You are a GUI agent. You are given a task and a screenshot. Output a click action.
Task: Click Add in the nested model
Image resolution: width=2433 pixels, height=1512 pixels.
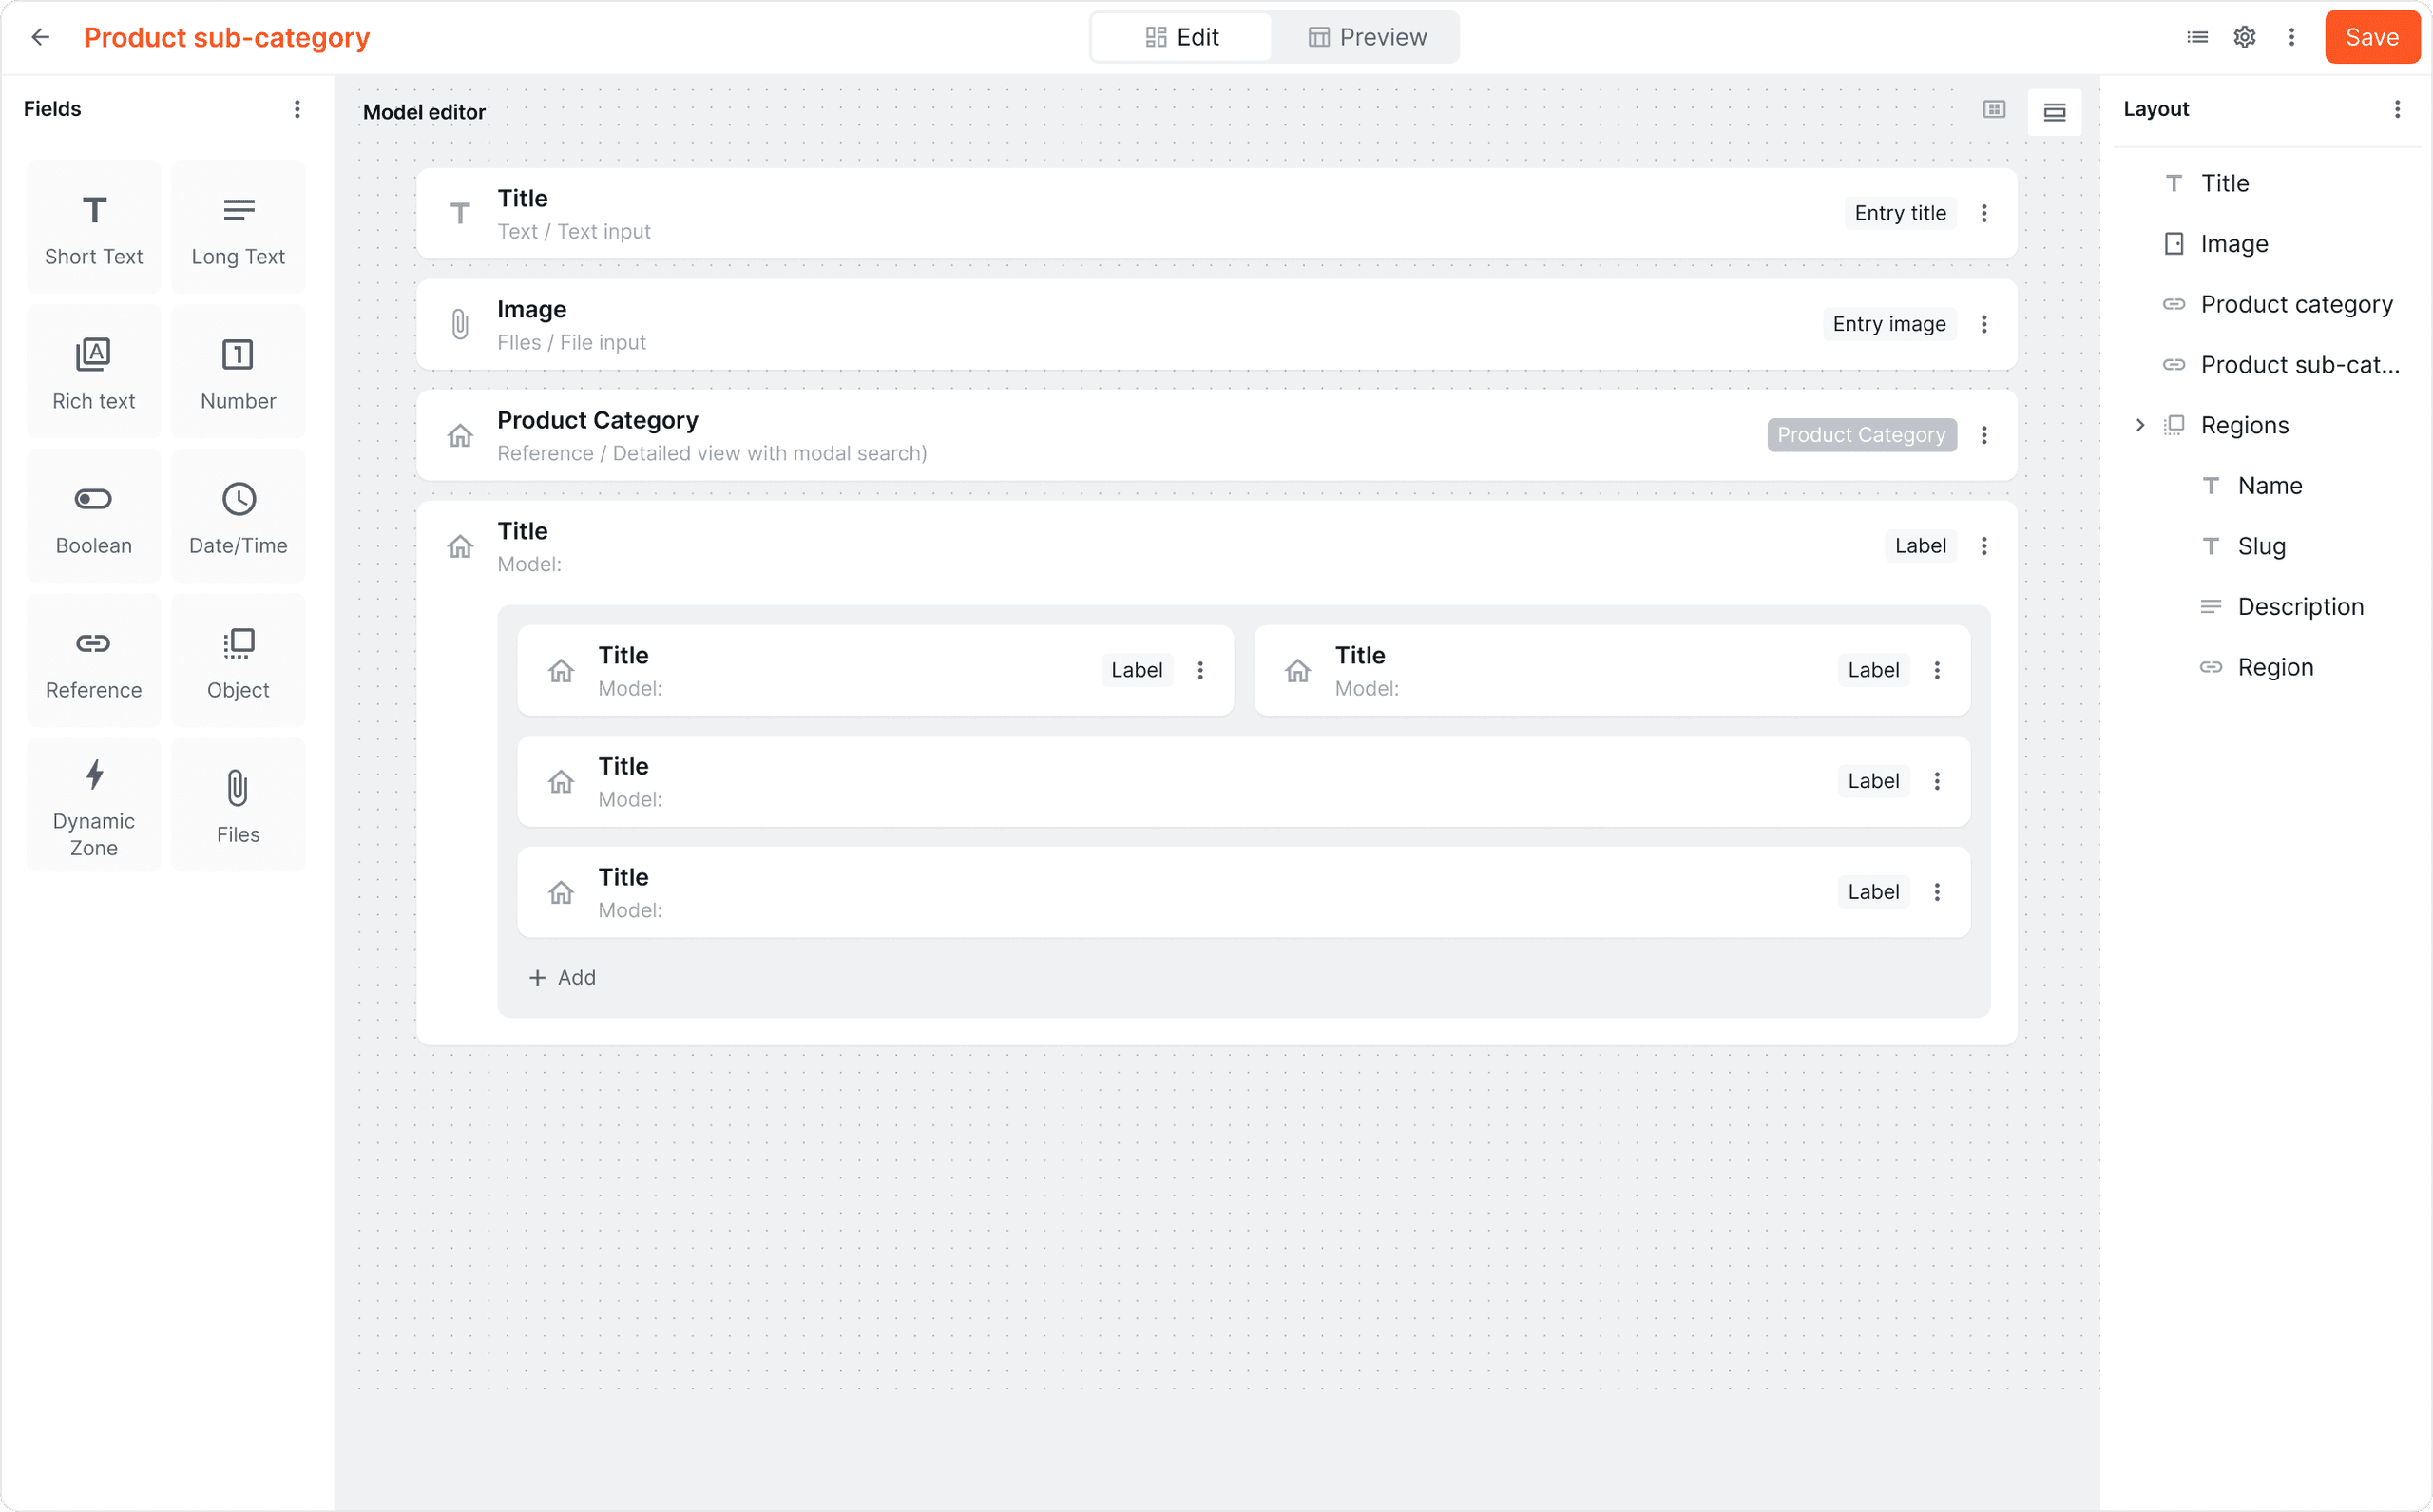[x=562, y=977]
